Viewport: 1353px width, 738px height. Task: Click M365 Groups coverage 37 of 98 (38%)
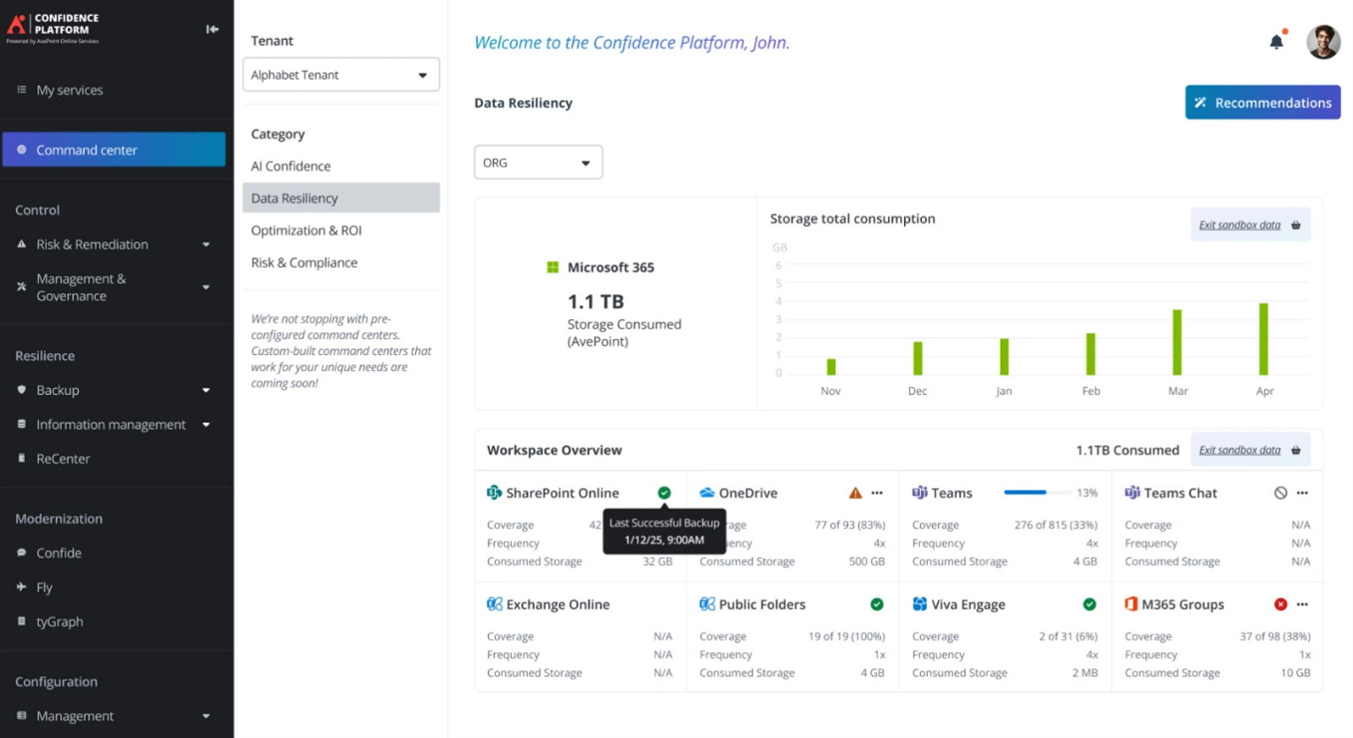pos(1275,636)
